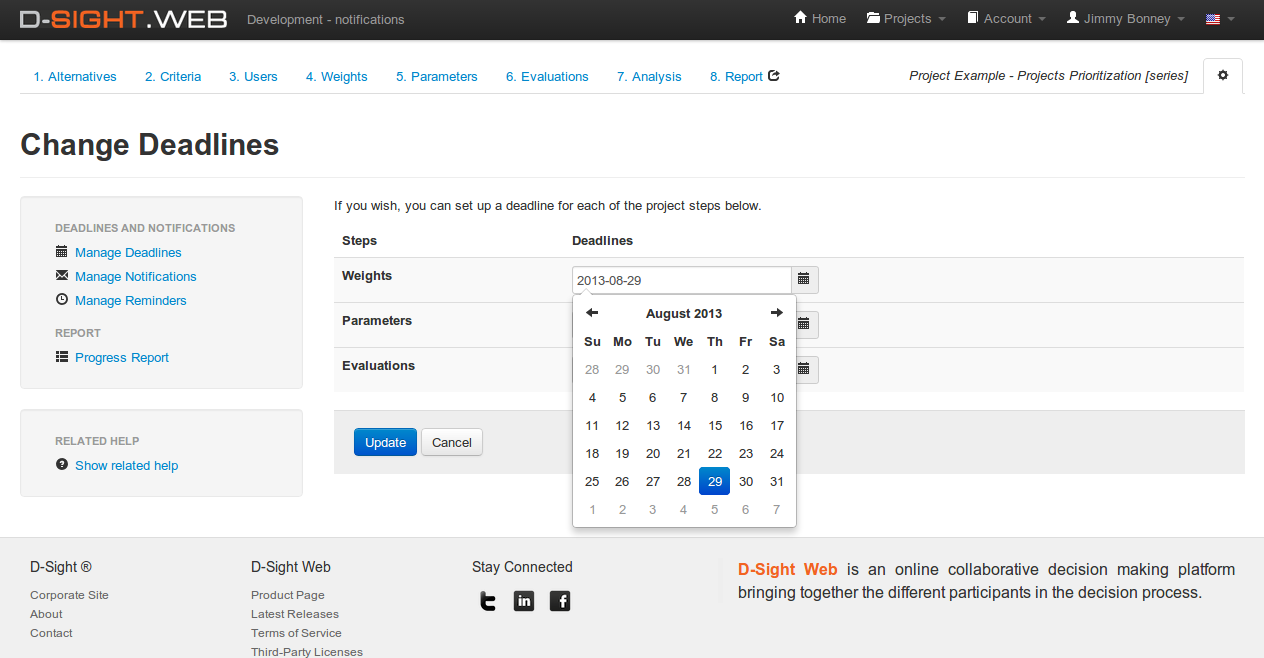The height and width of the screenshot is (658, 1264).
Task: Click the LinkedIn icon in footer
Action: pos(524,601)
